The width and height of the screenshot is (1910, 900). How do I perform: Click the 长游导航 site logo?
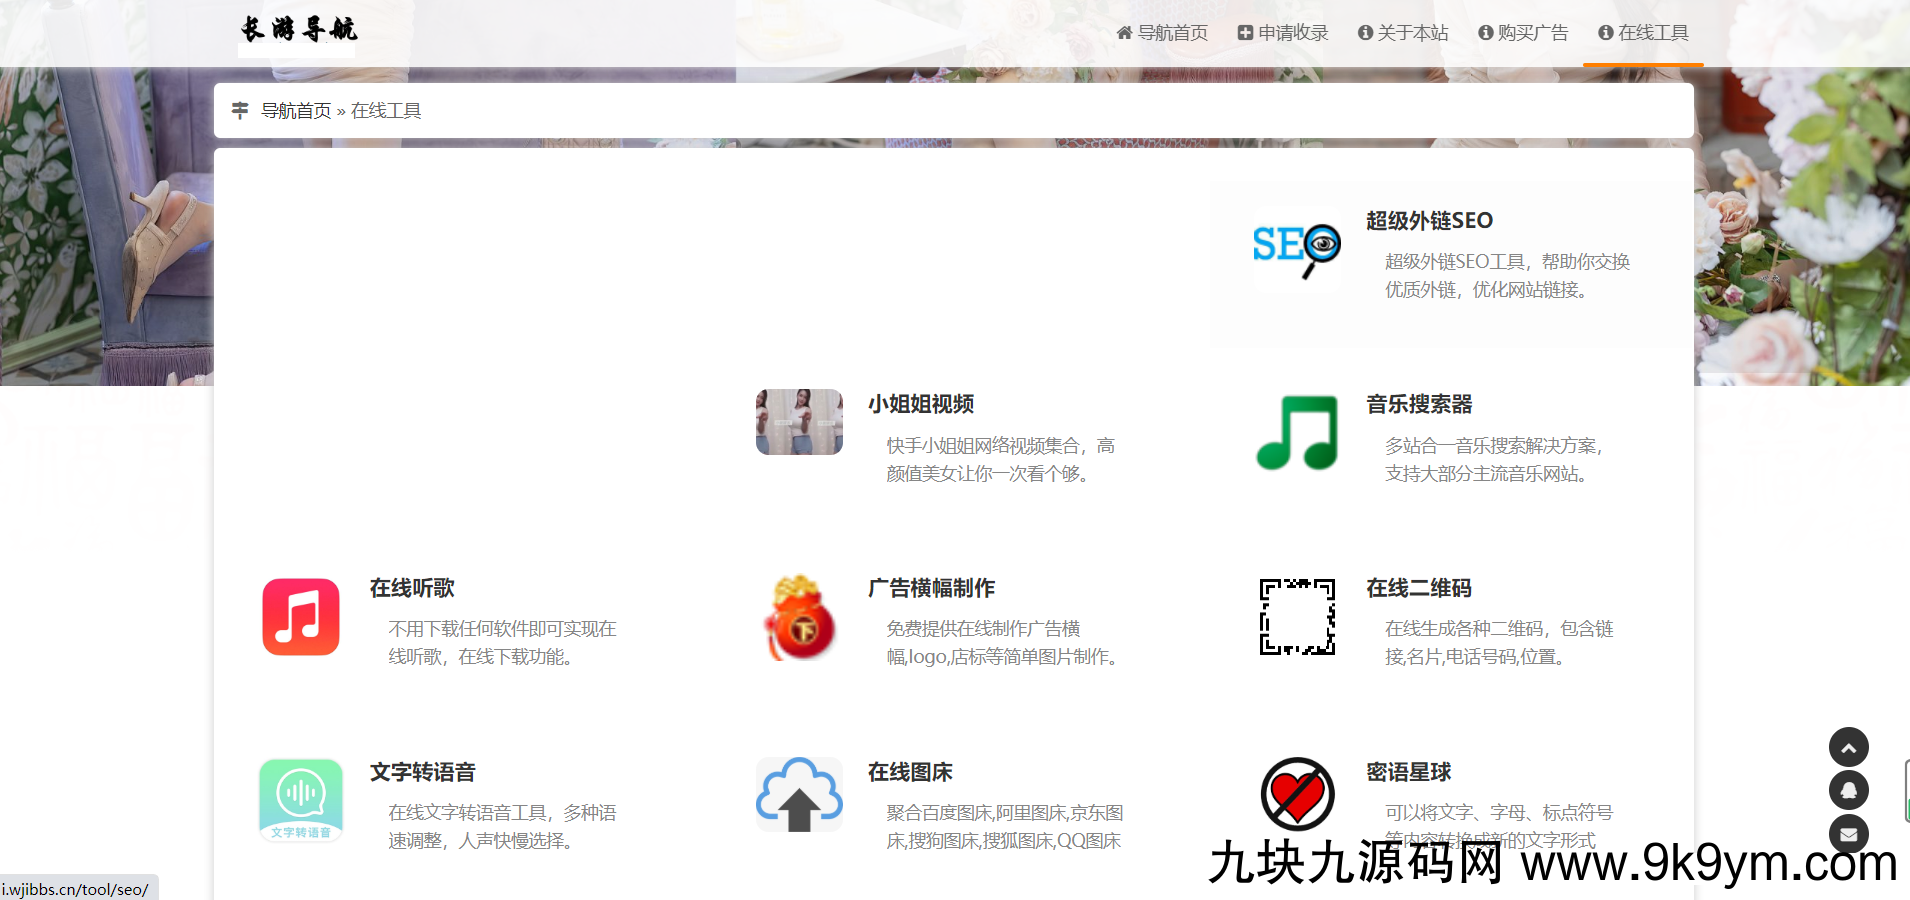[x=298, y=30]
